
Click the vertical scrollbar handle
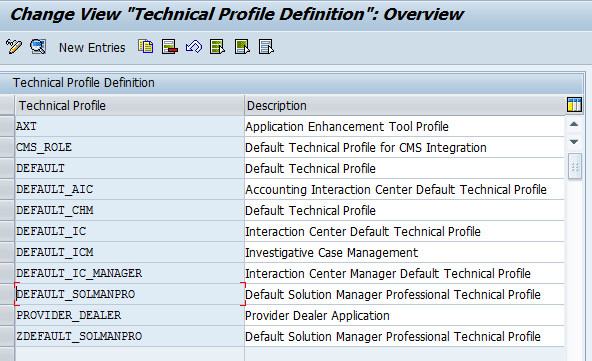click(x=575, y=167)
